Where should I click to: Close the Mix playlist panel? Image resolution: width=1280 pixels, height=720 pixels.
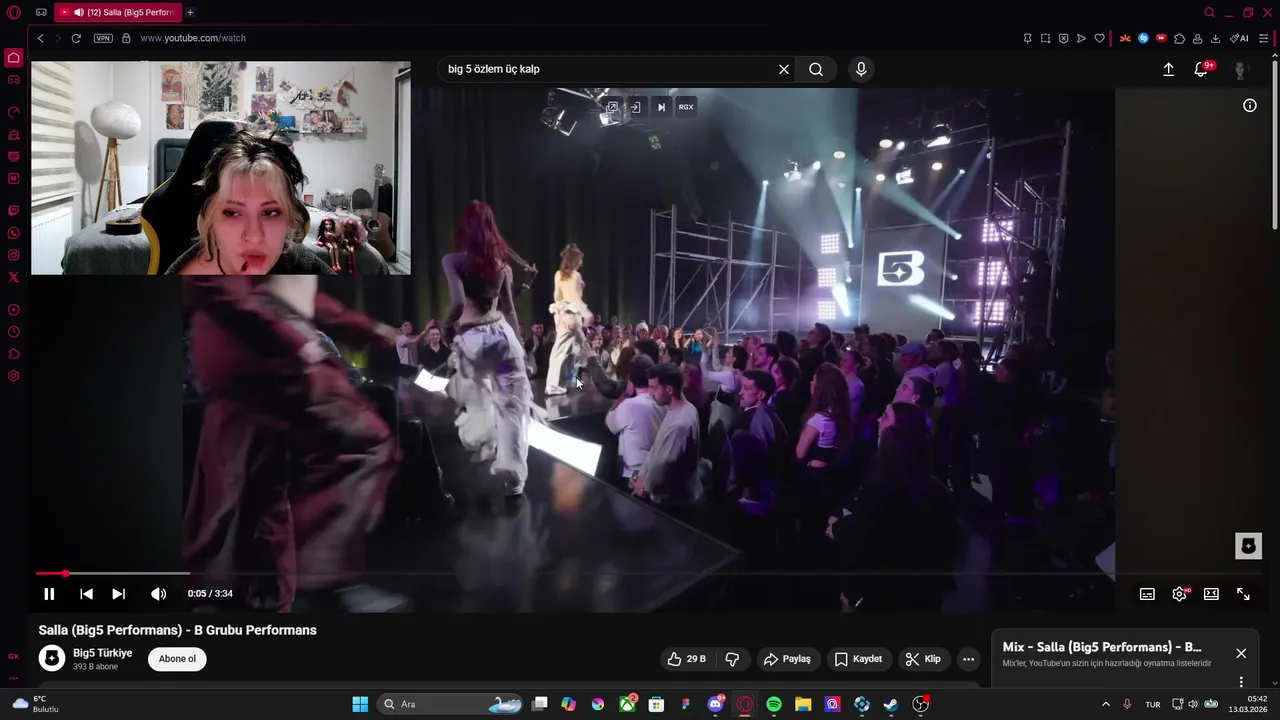(1241, 653)
